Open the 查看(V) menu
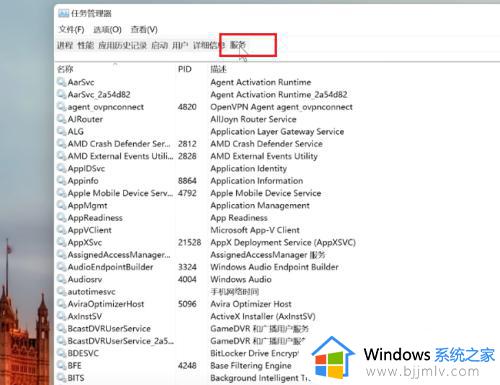This screenshot has height=385, width=500. [144, 30]
